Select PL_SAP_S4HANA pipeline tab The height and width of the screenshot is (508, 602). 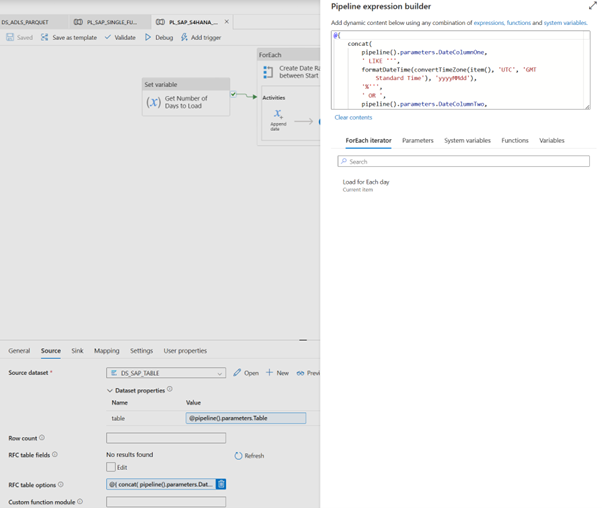click(187, 22)
